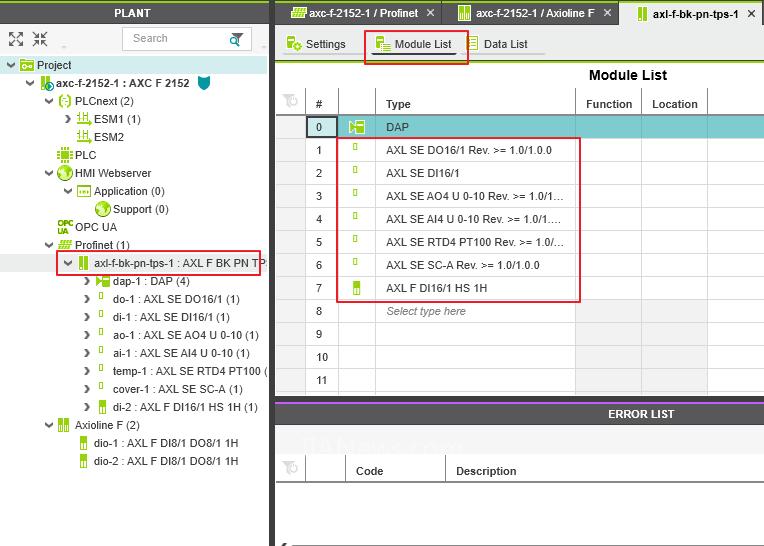
Task: Click the Error List reset filter icon
Action: pyautogui.click(x=290, y=468)
